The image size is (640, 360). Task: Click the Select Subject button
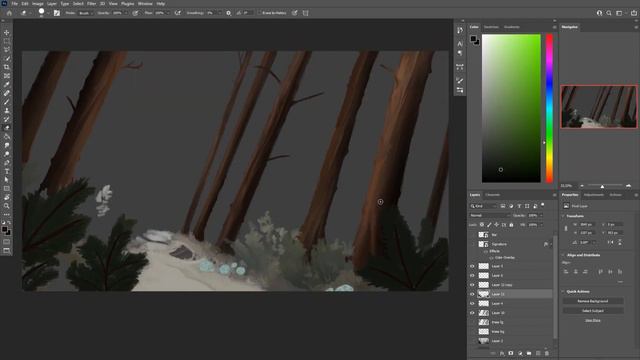coord(593,311)
